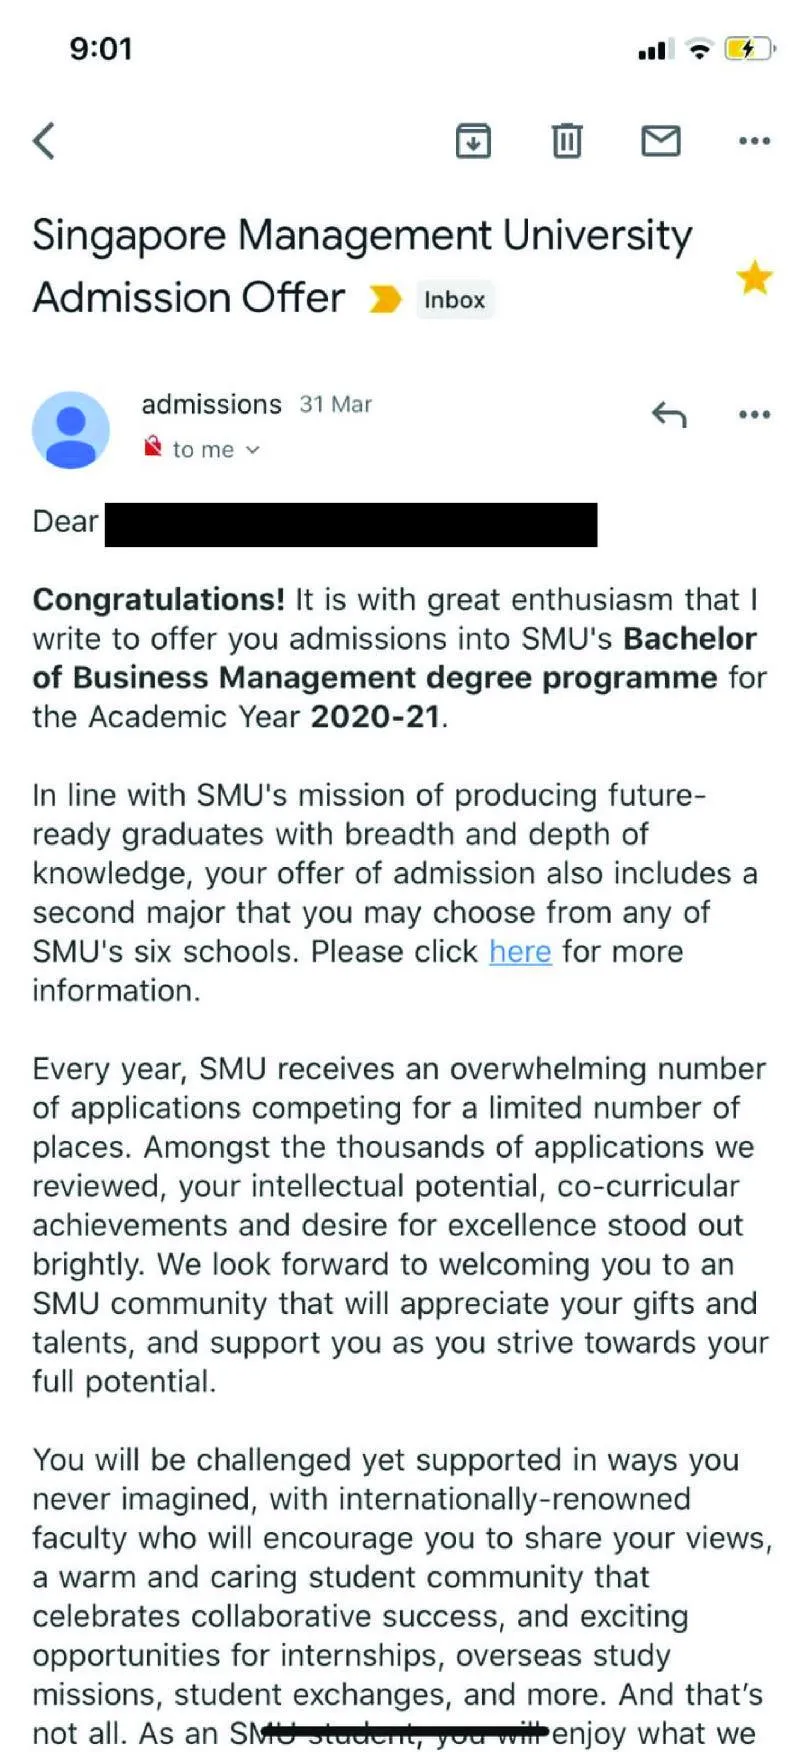Toggle the yellow star on this email
The width and height of the screenshot is (810, 1752).
click(x=755, y=277)
